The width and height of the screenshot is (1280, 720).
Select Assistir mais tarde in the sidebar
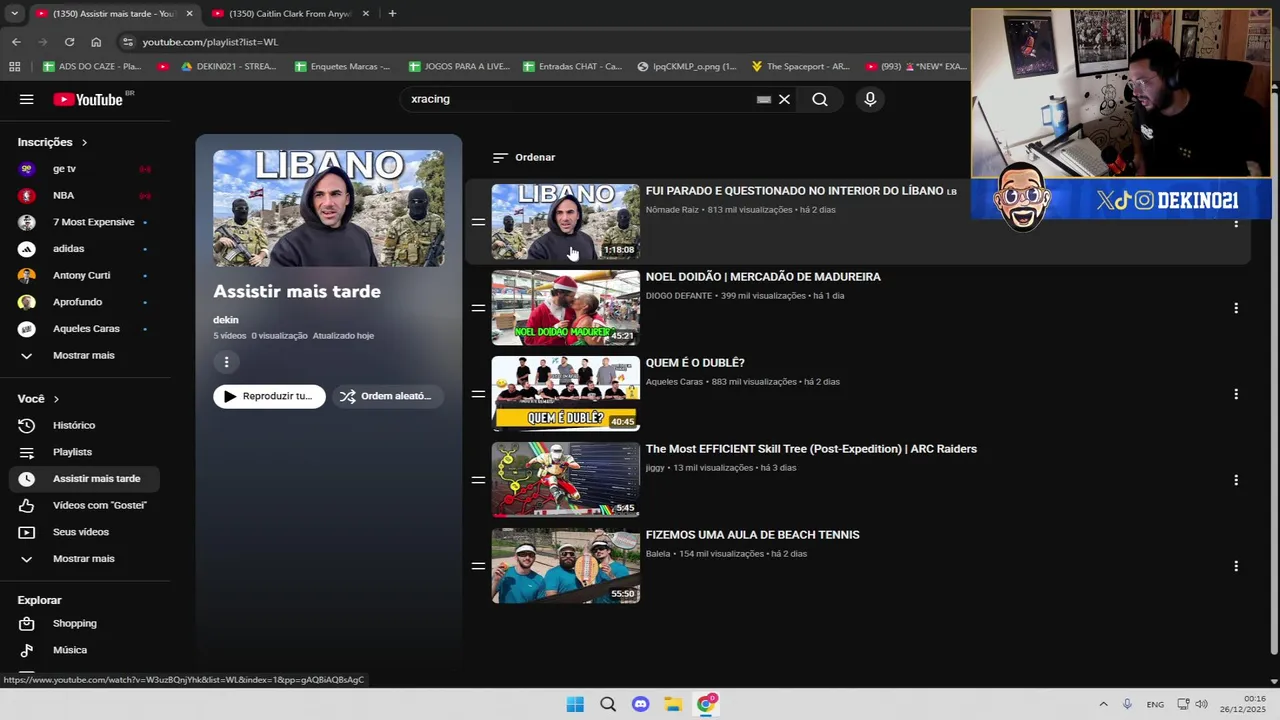pyautogui.click(x=84, y=479)
